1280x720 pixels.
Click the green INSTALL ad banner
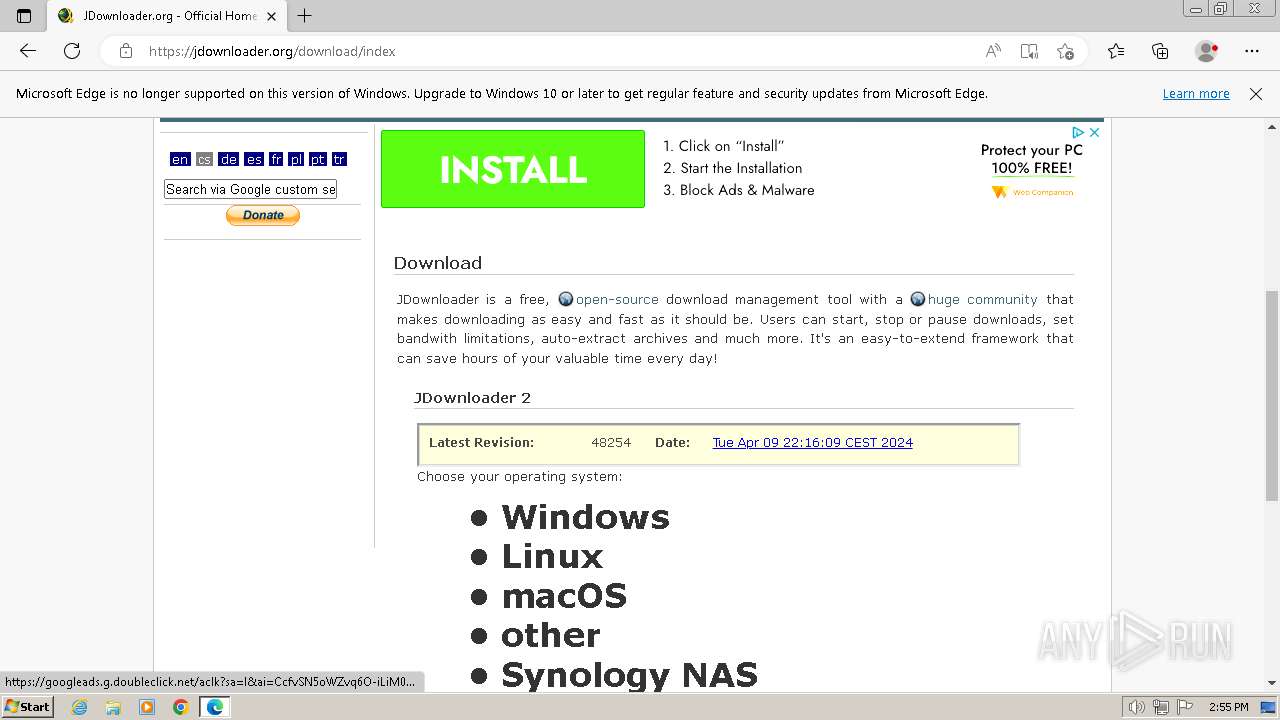tap(513, 169)
